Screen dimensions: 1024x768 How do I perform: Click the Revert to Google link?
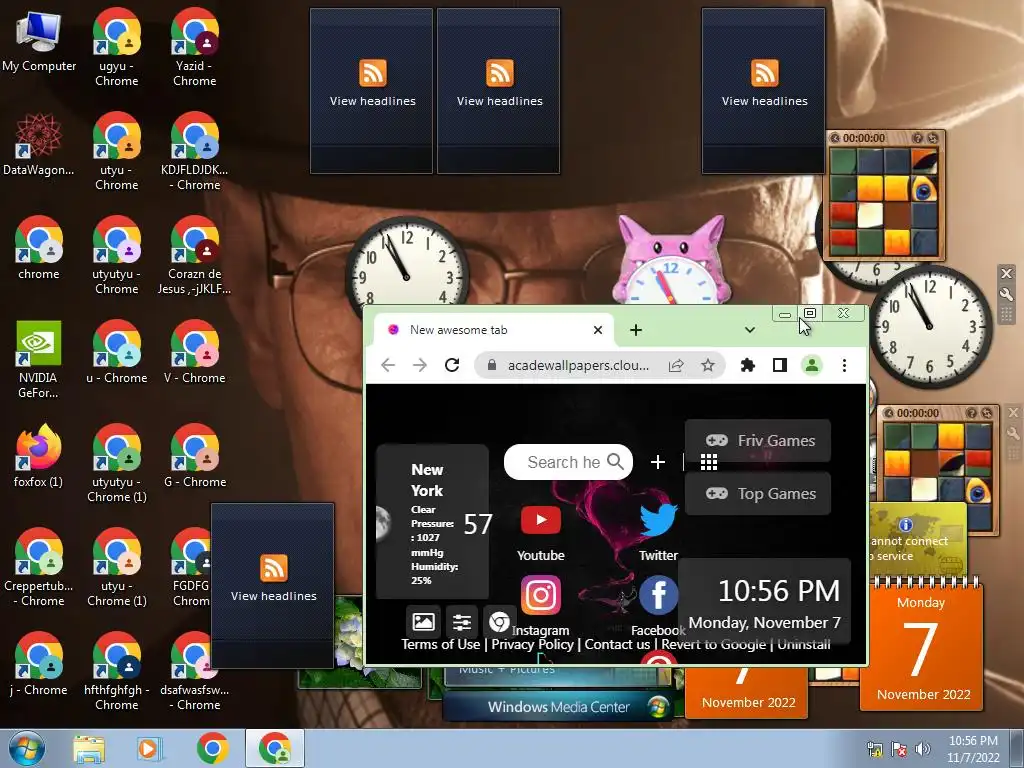pos(713,645)
